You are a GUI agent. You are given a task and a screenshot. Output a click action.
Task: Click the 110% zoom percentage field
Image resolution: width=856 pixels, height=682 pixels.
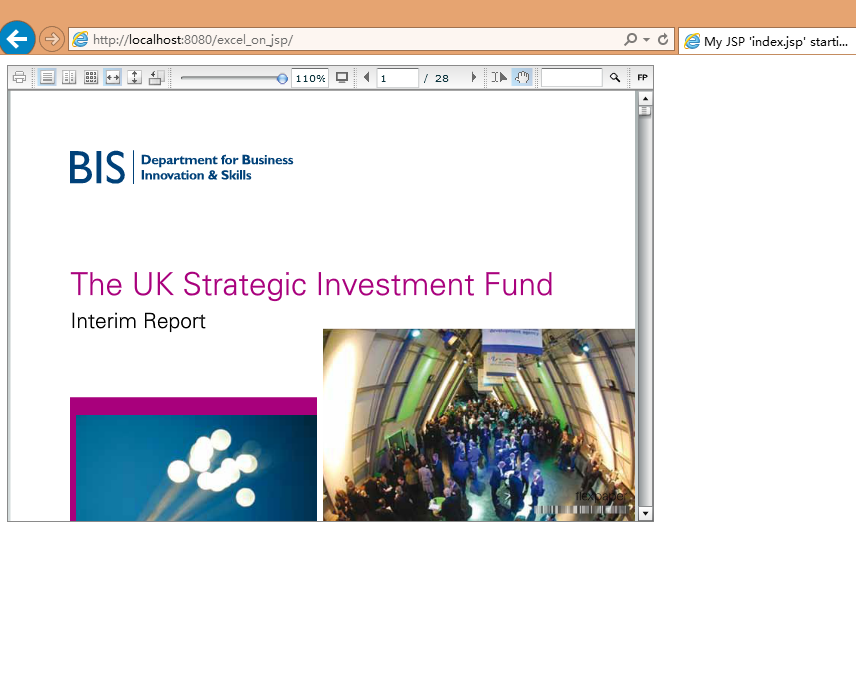310,78
